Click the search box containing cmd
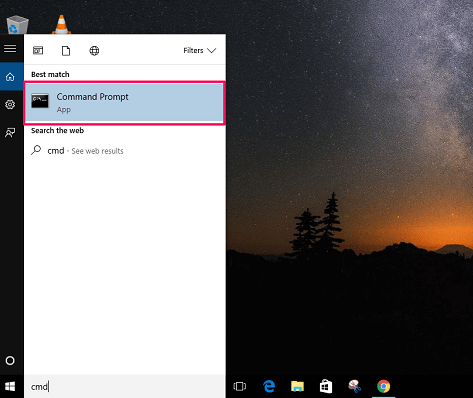 pyautogui.click(x=125, y=387)
